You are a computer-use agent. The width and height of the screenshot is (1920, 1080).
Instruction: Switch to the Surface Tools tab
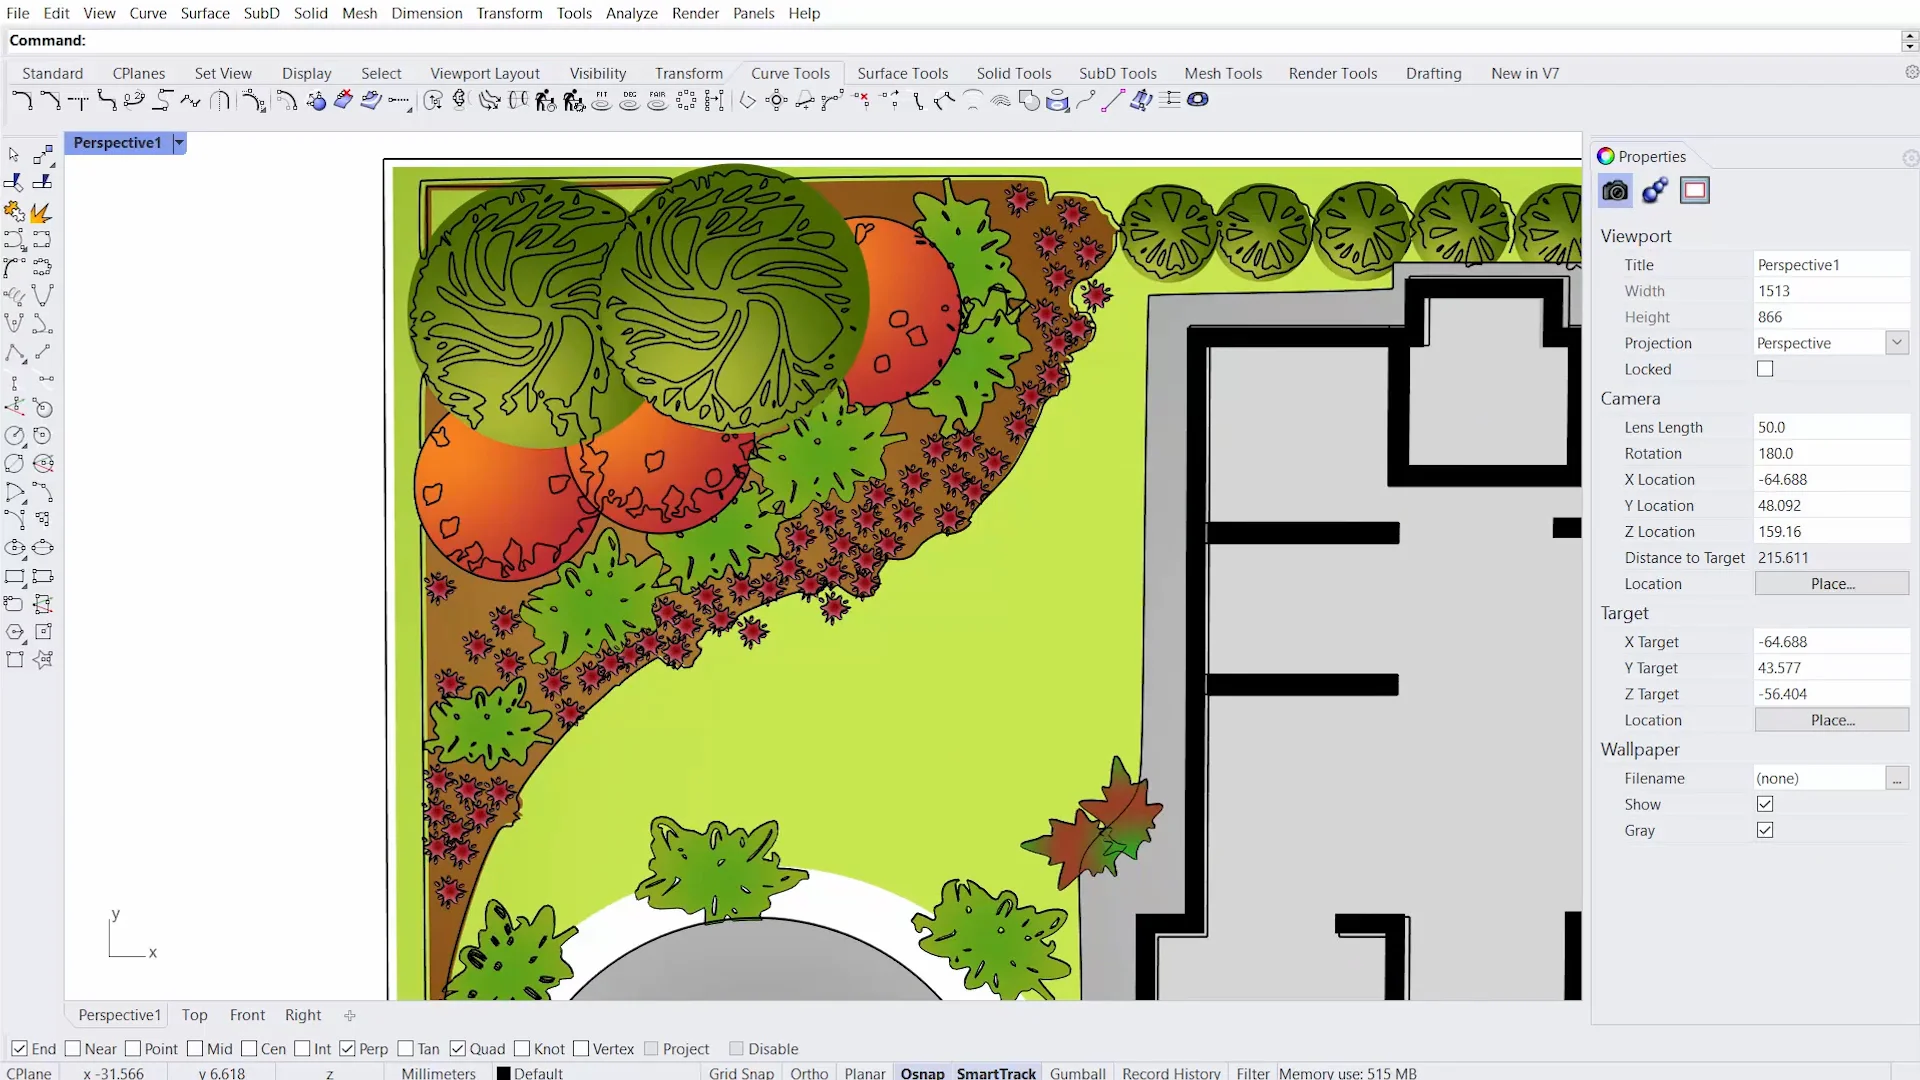coord(902,73)
